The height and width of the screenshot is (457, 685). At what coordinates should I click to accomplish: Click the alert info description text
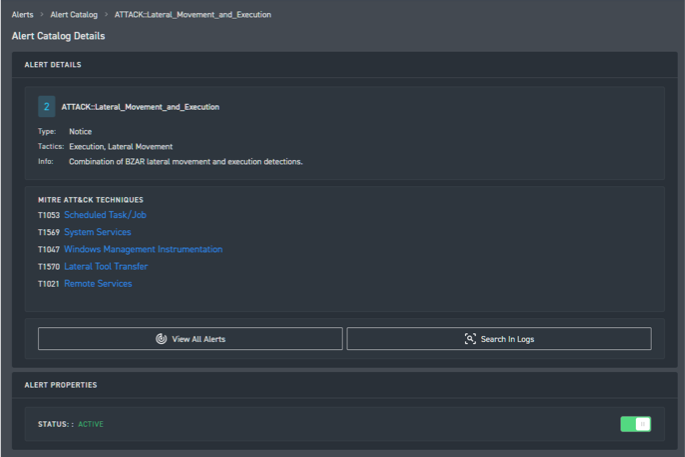click(185, 161)
